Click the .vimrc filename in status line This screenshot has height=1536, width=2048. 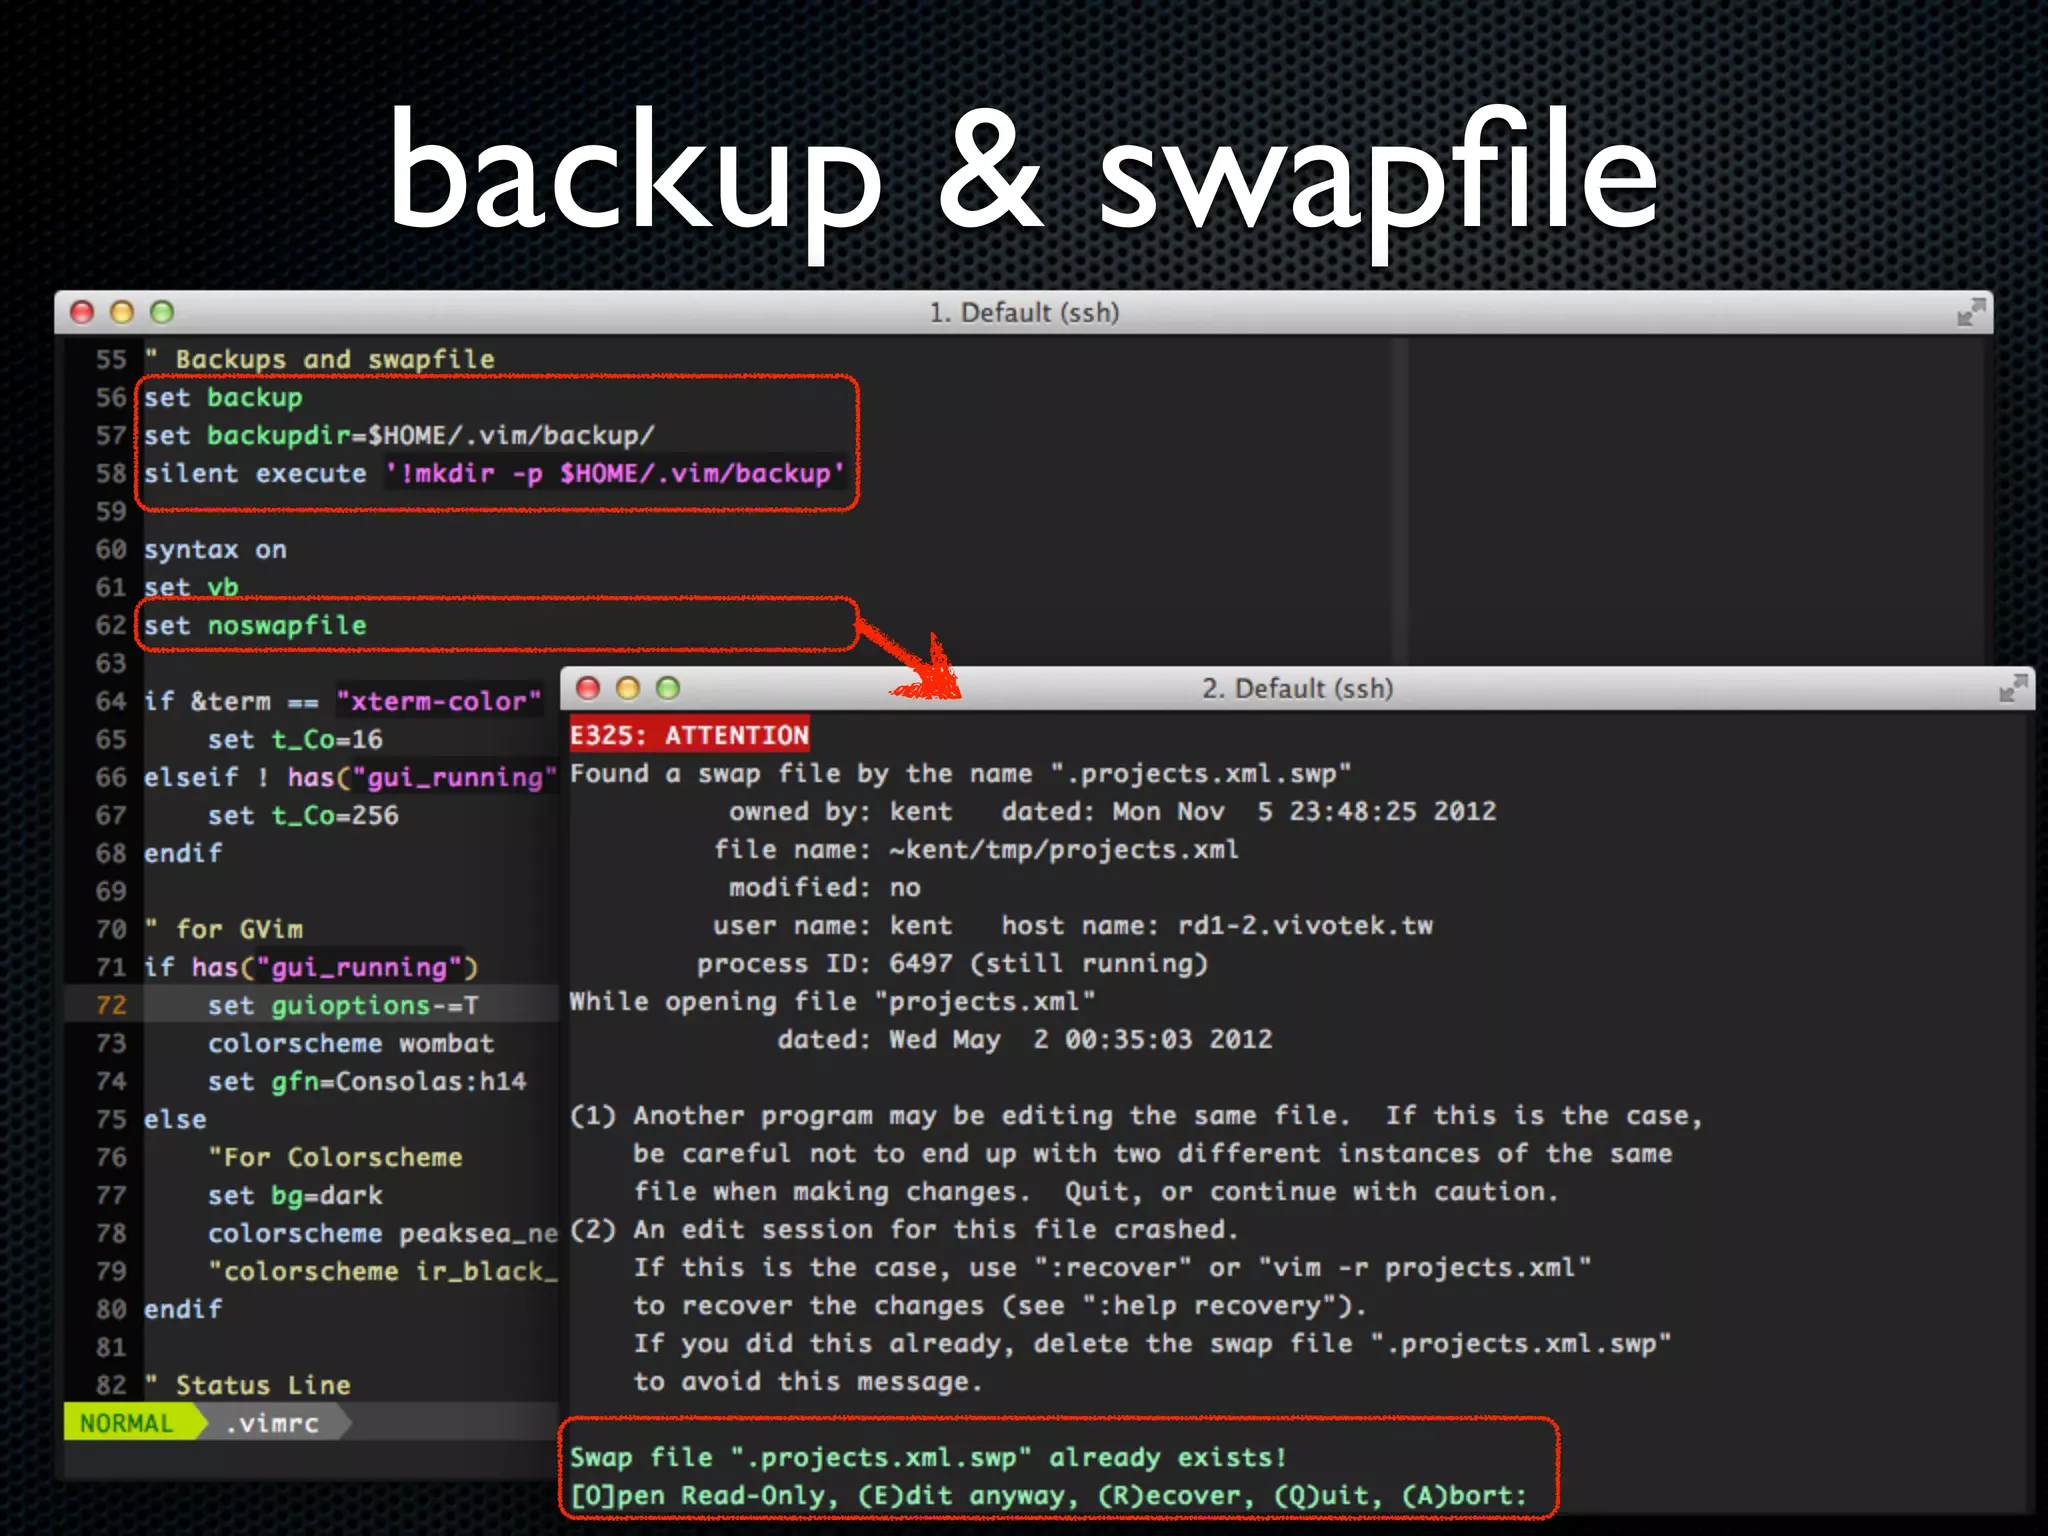pos(272,1422)
